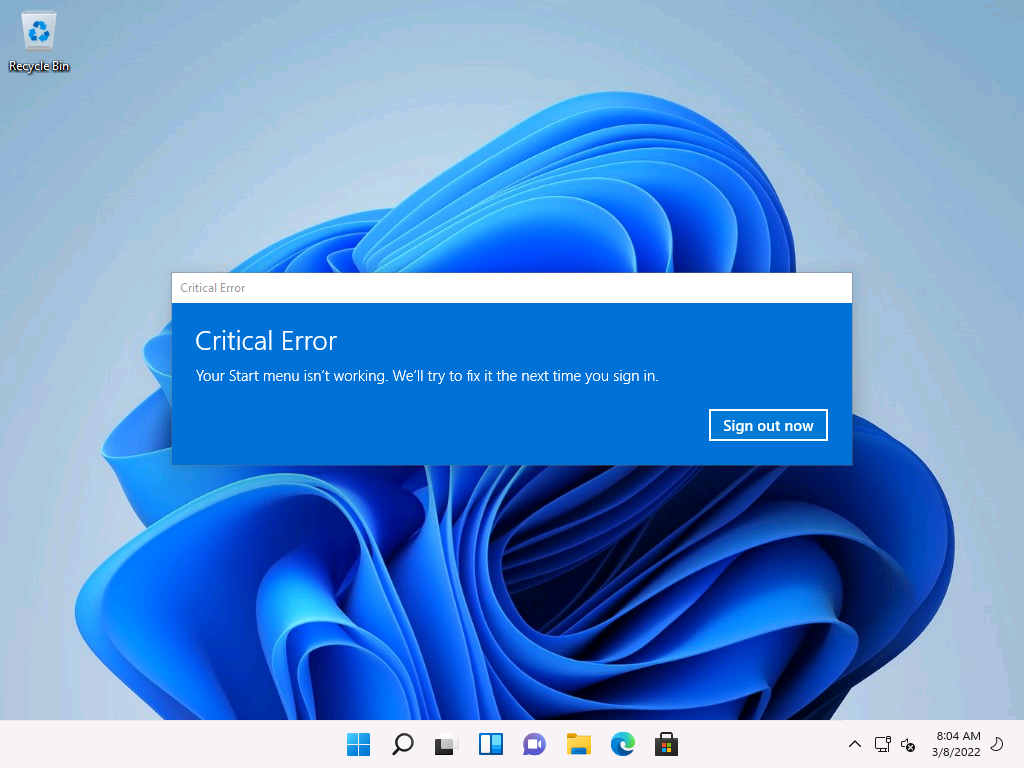Open Task View
This screenshot has height=768, width=1024.
click(x=446, y=744)
